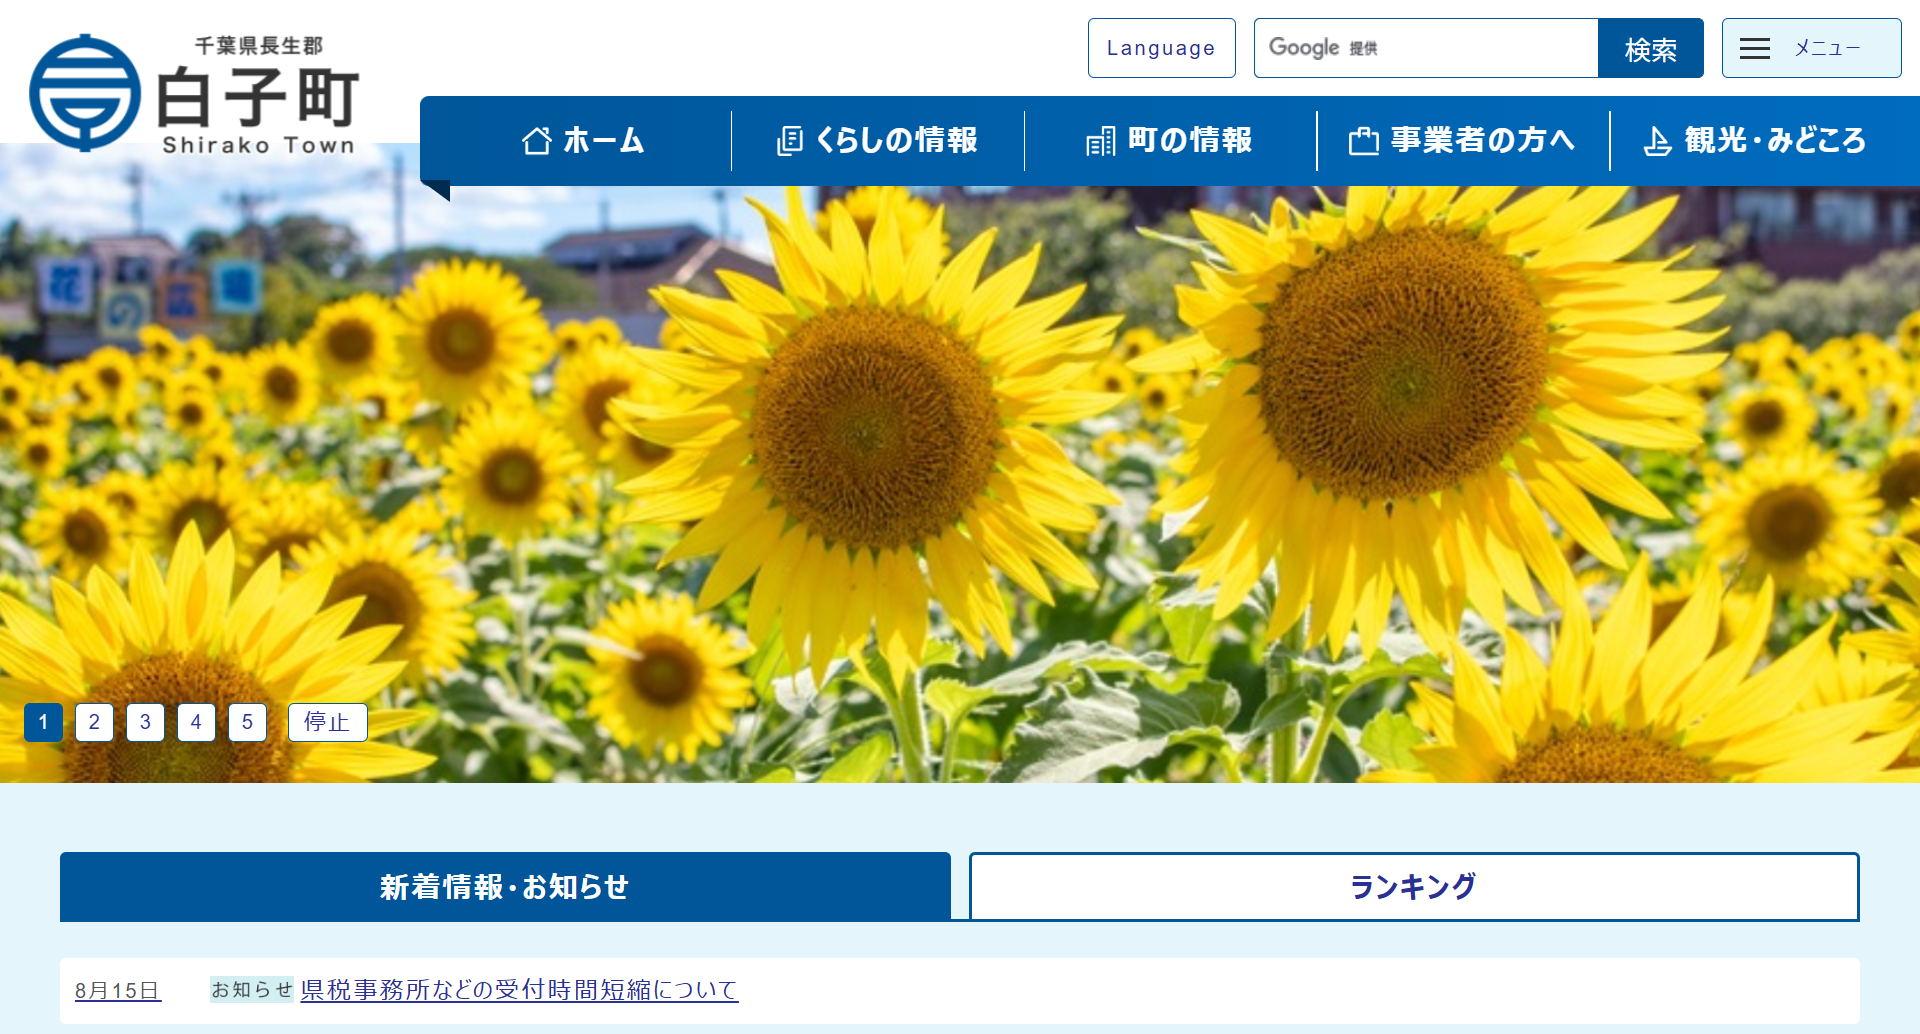Select slide 1 in the carousel
Viewport: 1920px width, 1034px height.
pyautogui.click(x=43, y=722)
